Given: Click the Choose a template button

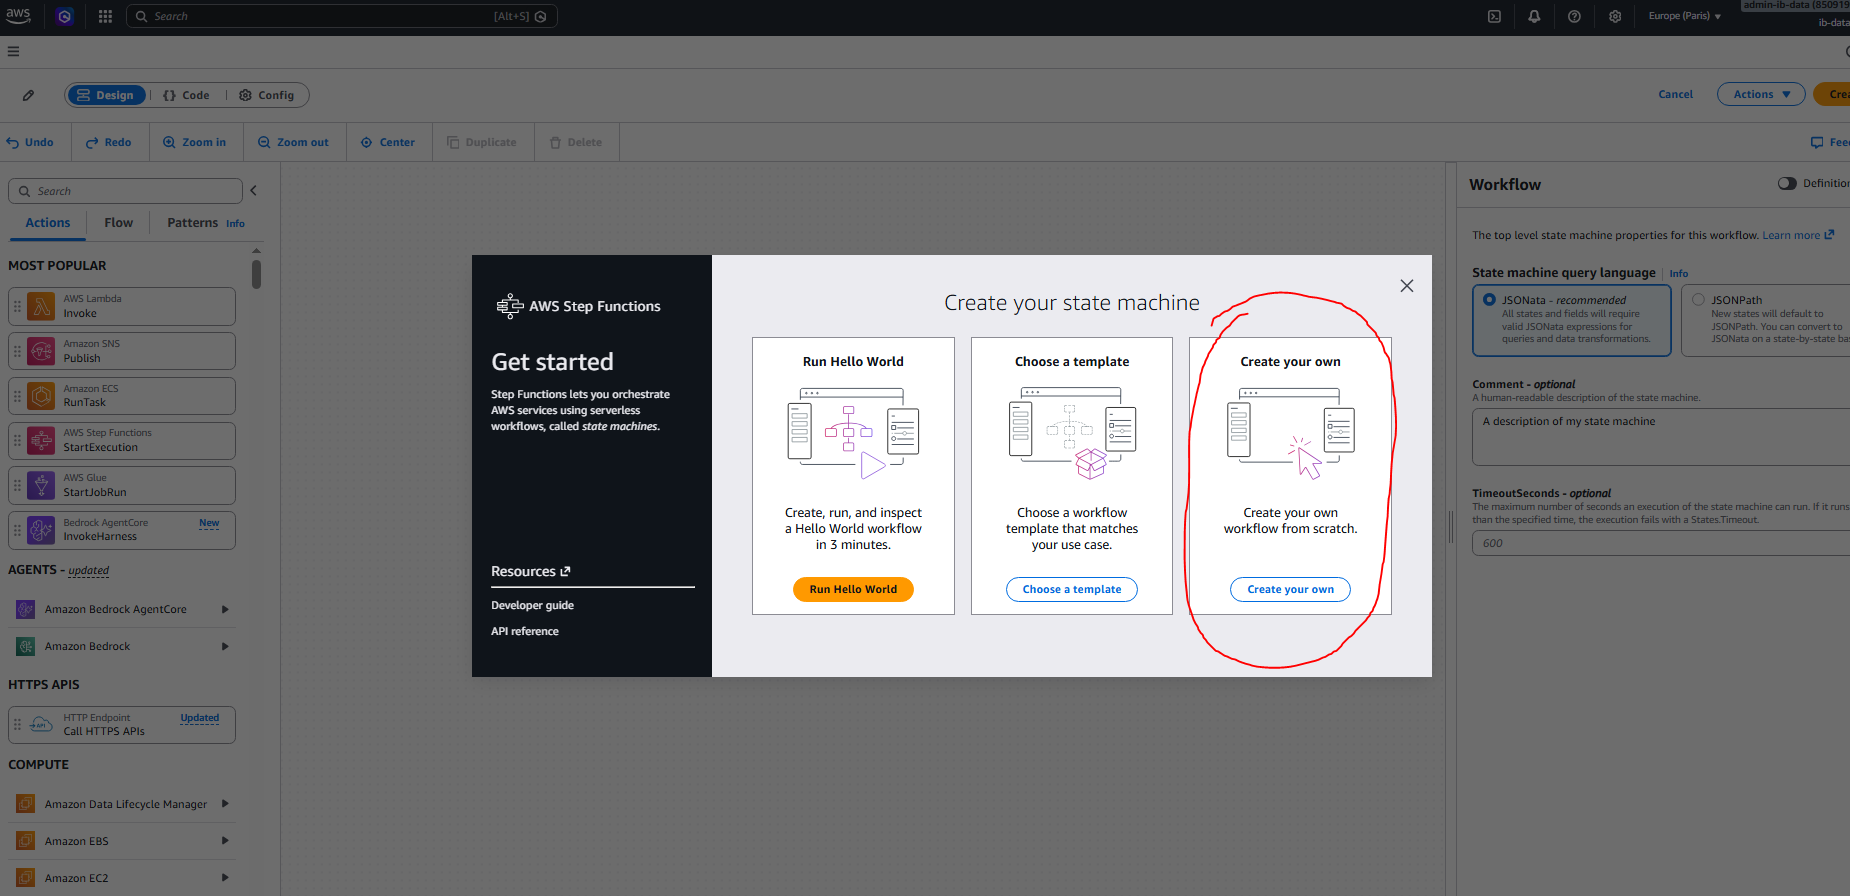Looking at the screenshot, I should [1072, 589].
